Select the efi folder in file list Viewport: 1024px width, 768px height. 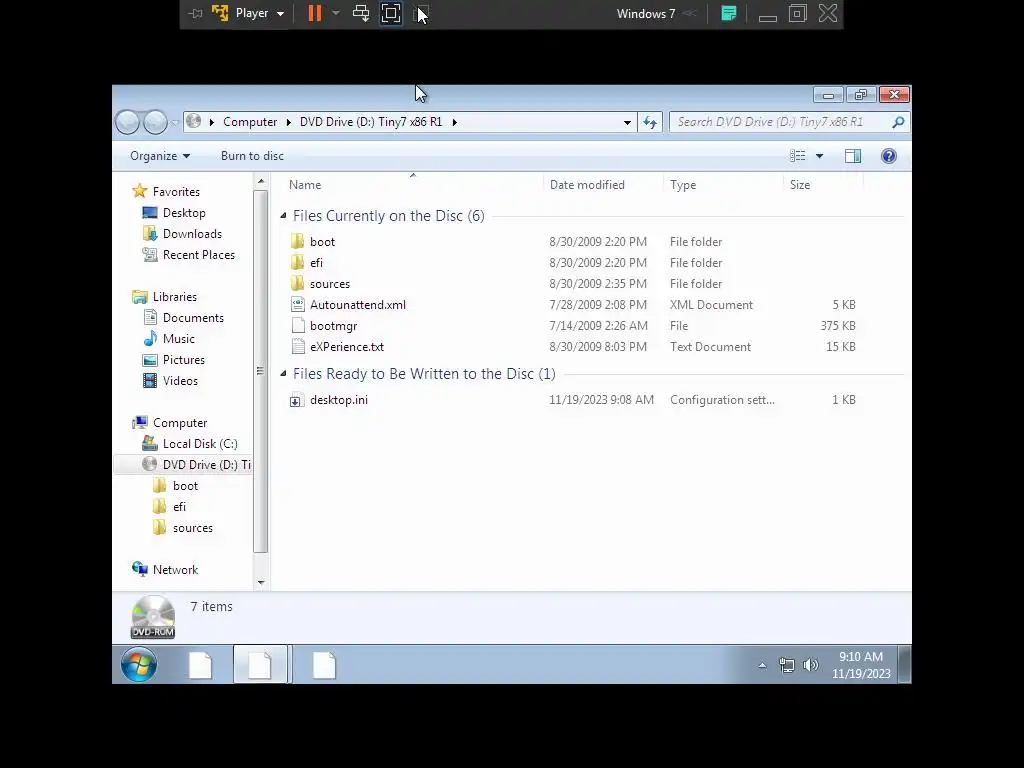coord(317,263)
